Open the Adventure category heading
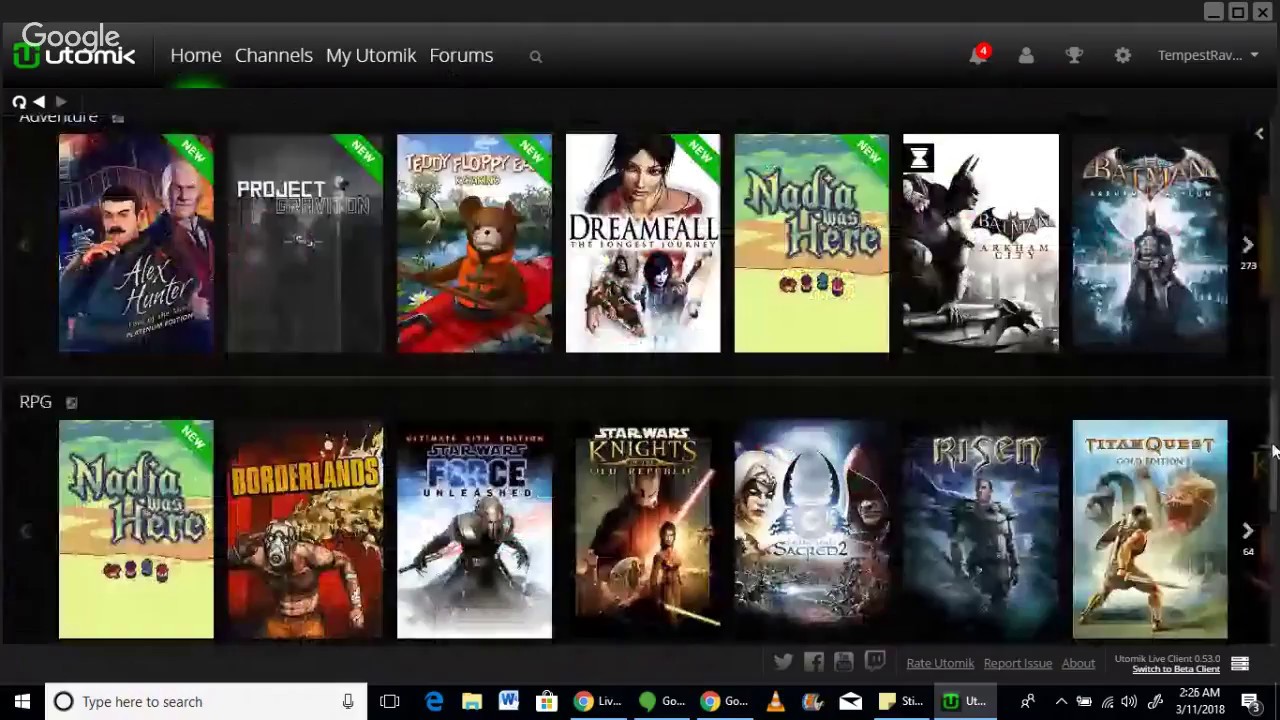The width and height of the screenshot is (1280, 720). coord(58,117)
